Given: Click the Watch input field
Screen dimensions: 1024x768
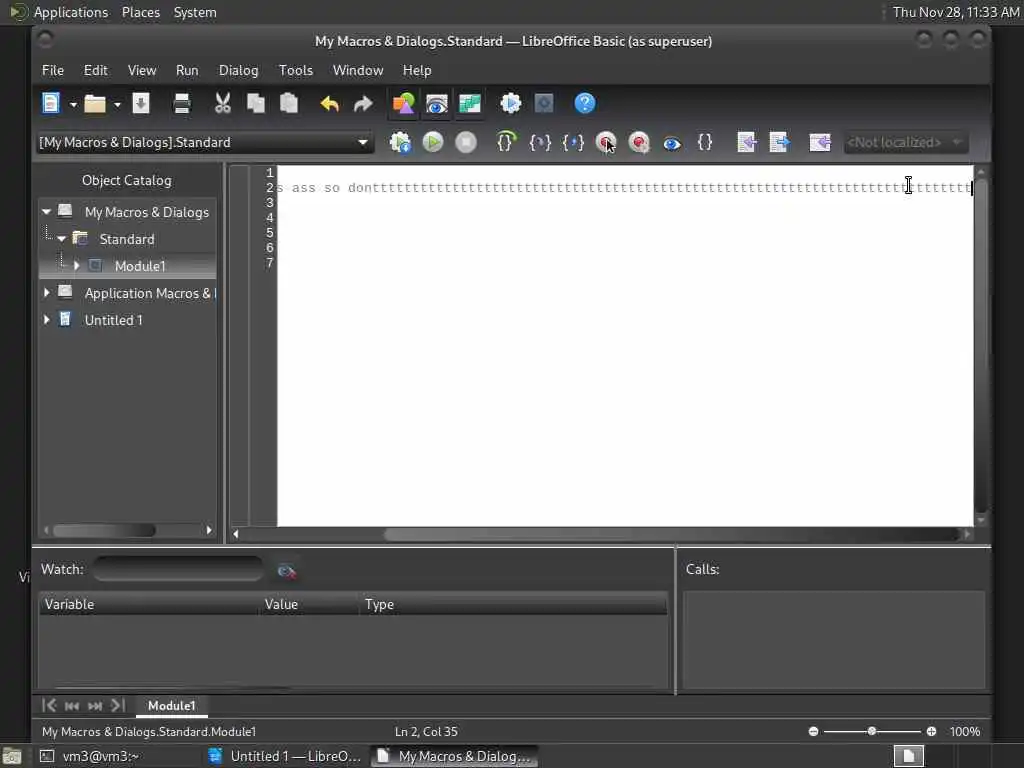Looking at the screenshot, I should coord(178,569).
